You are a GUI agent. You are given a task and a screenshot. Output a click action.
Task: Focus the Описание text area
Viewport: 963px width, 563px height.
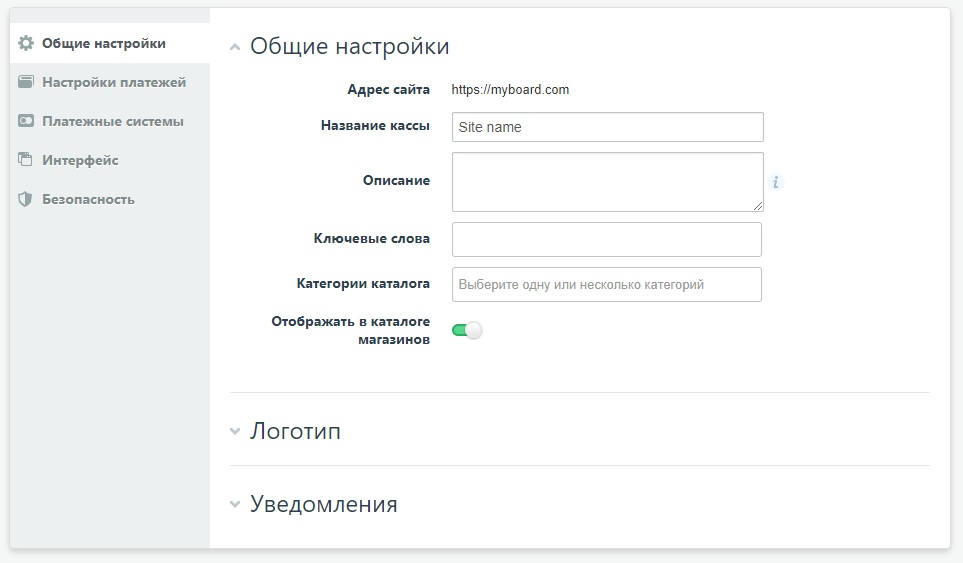(607, 182)
